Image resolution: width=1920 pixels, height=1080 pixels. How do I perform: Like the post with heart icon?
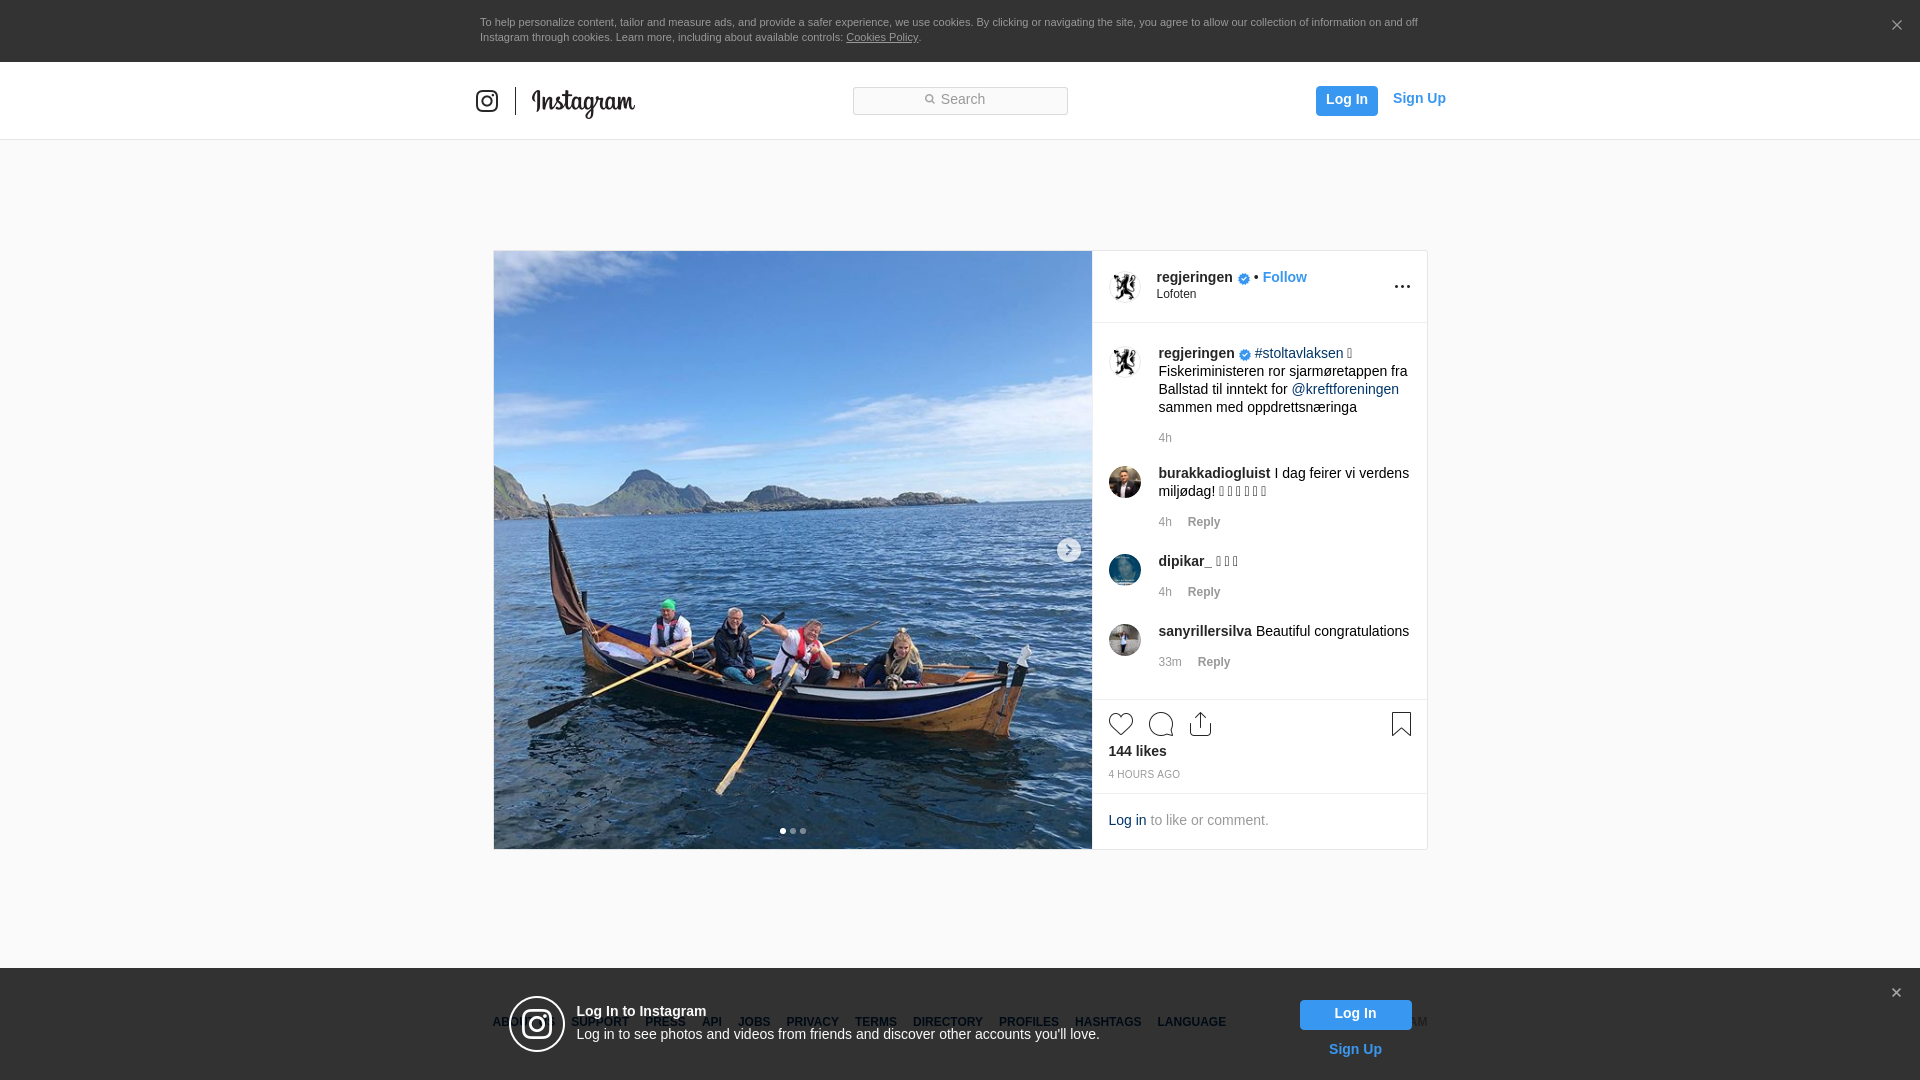[1121, 724]
